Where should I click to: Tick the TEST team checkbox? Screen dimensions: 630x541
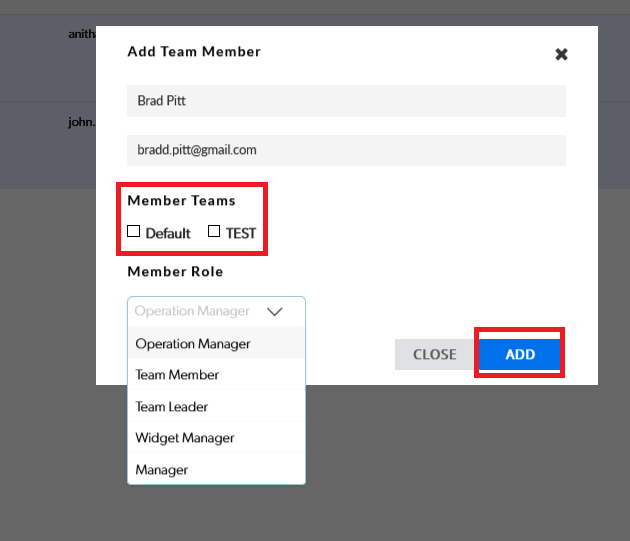tap(214, 232)
